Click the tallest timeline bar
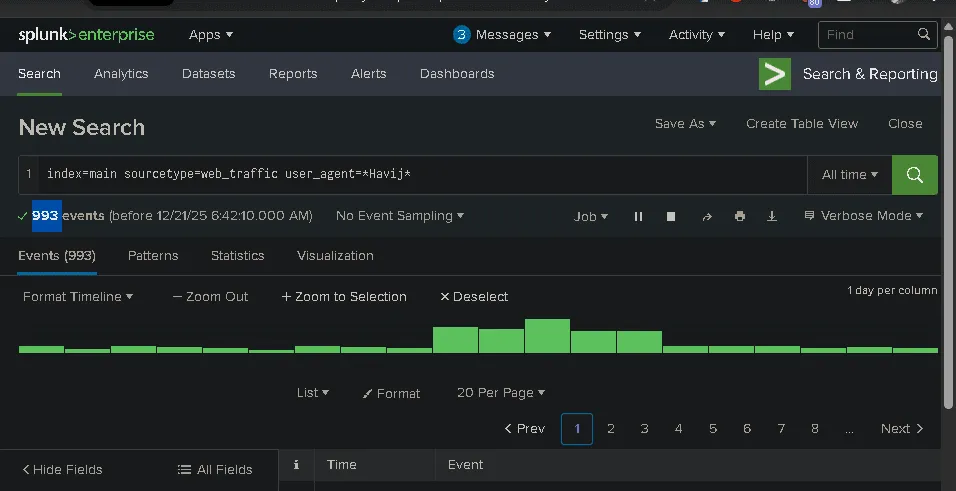956x491 pixels. pos(547,336)
